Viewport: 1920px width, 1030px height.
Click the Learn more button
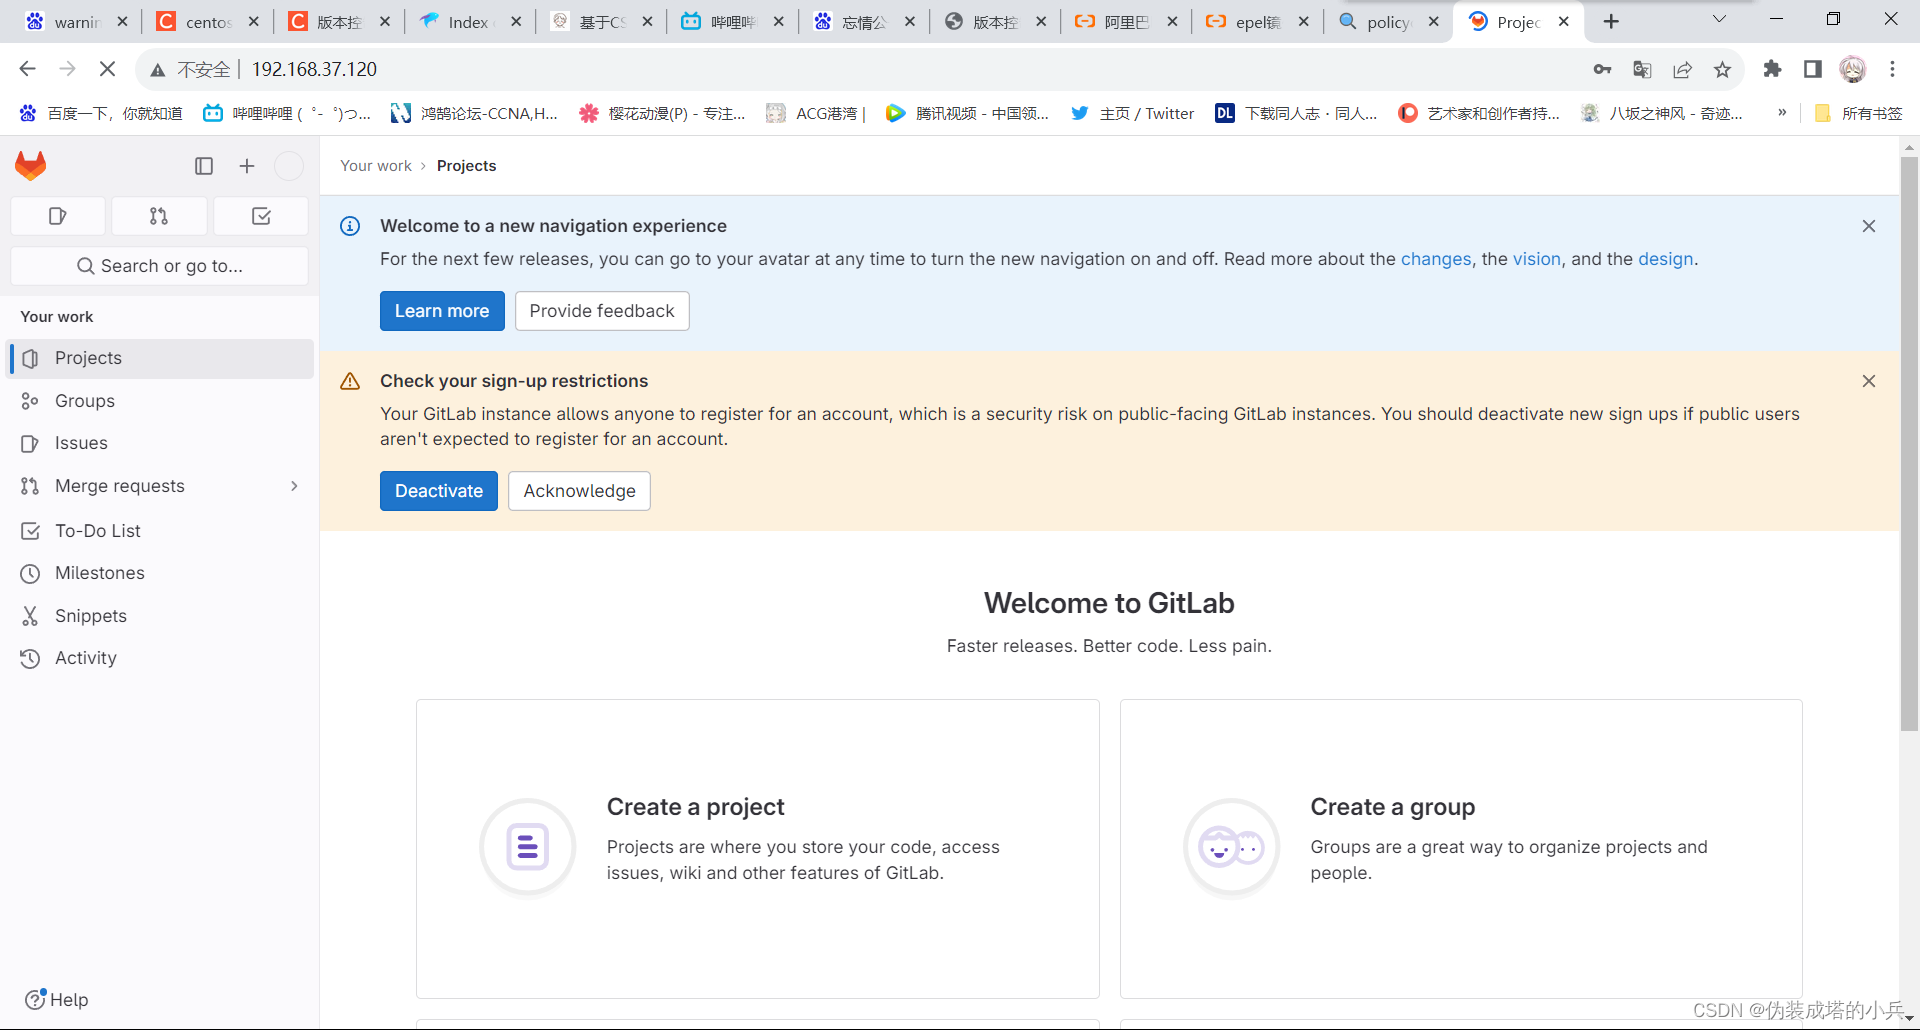pos(442,311)
